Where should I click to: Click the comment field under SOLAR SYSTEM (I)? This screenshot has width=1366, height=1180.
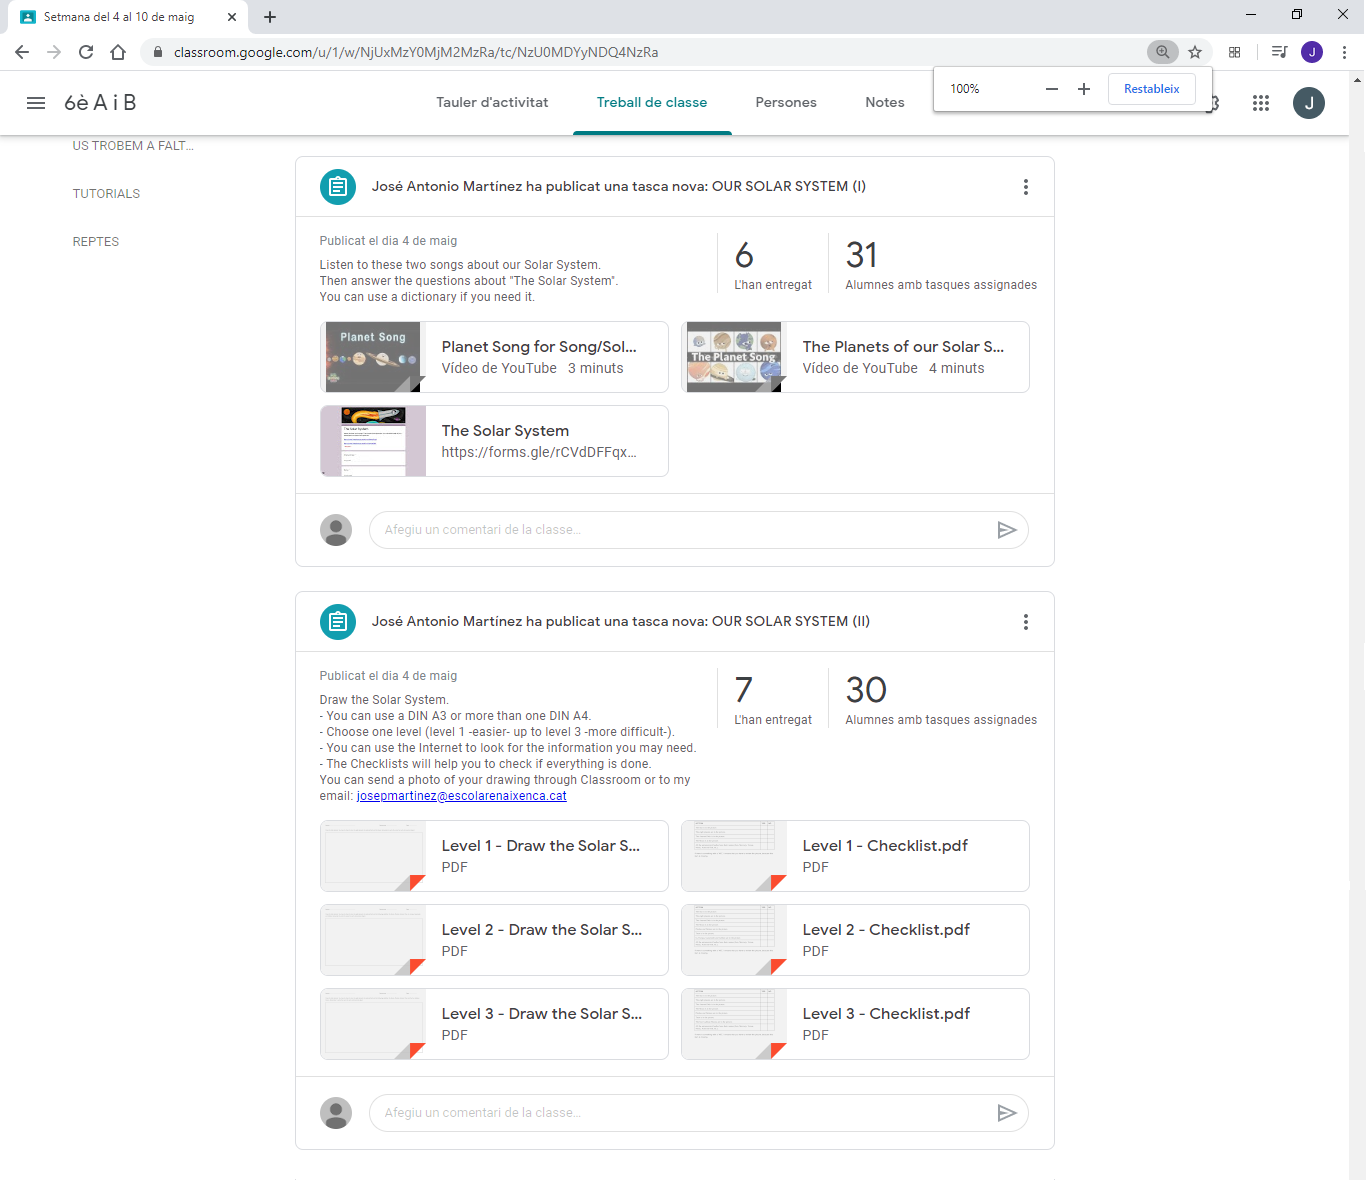click(x=680, y=530)
